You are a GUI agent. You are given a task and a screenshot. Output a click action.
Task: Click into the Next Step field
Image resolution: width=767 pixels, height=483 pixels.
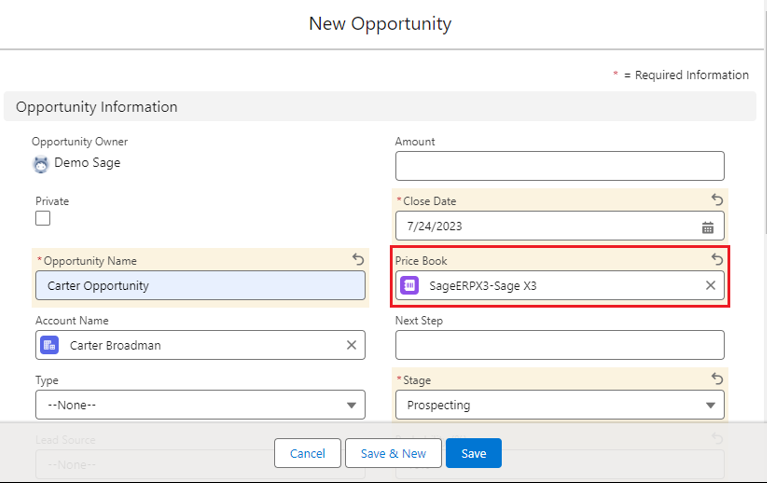tap(559, 345)
